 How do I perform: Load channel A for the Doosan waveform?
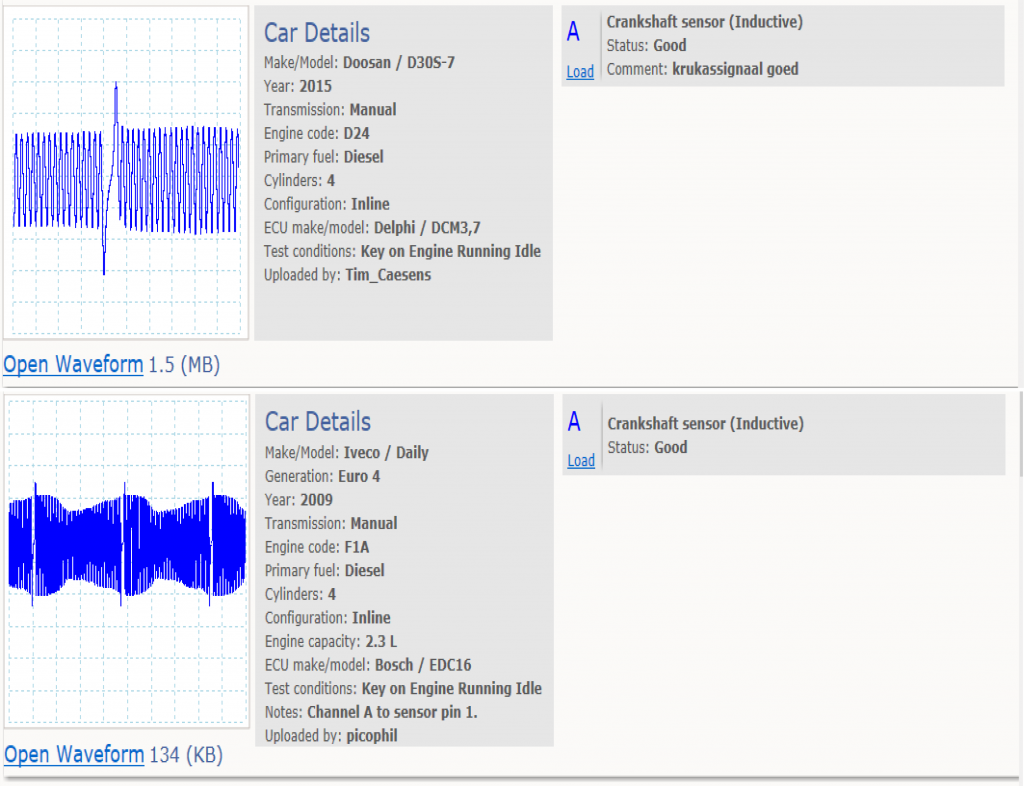[x=580, y=72]
